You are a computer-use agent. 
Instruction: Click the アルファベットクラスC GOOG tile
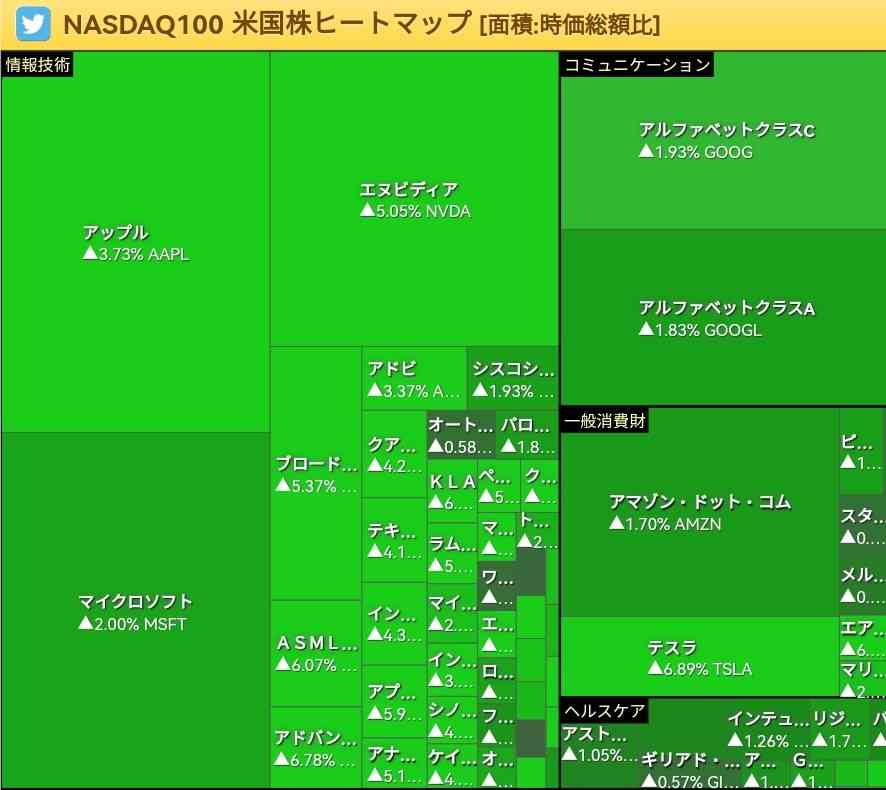723,141
